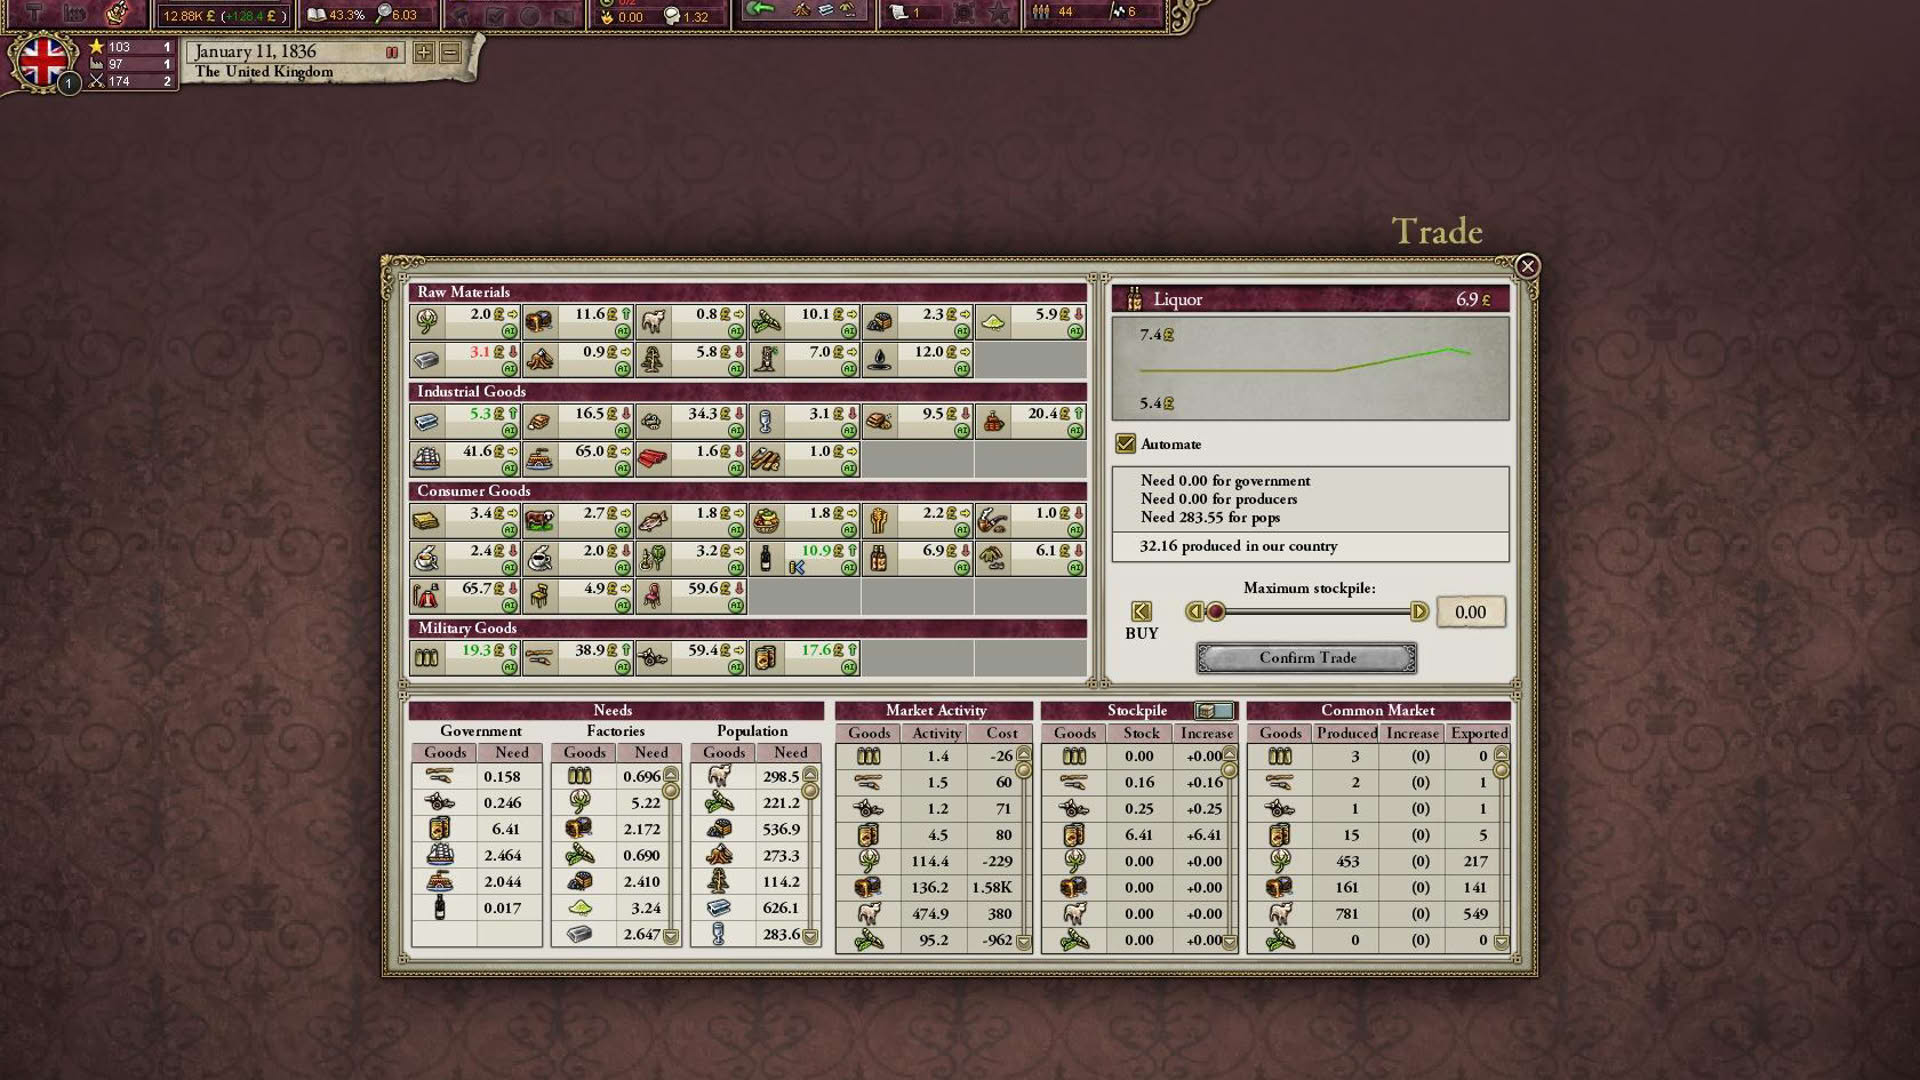Open the Military tab showing 44
Screen dimensions: 1920x1080
point(1094,13)
